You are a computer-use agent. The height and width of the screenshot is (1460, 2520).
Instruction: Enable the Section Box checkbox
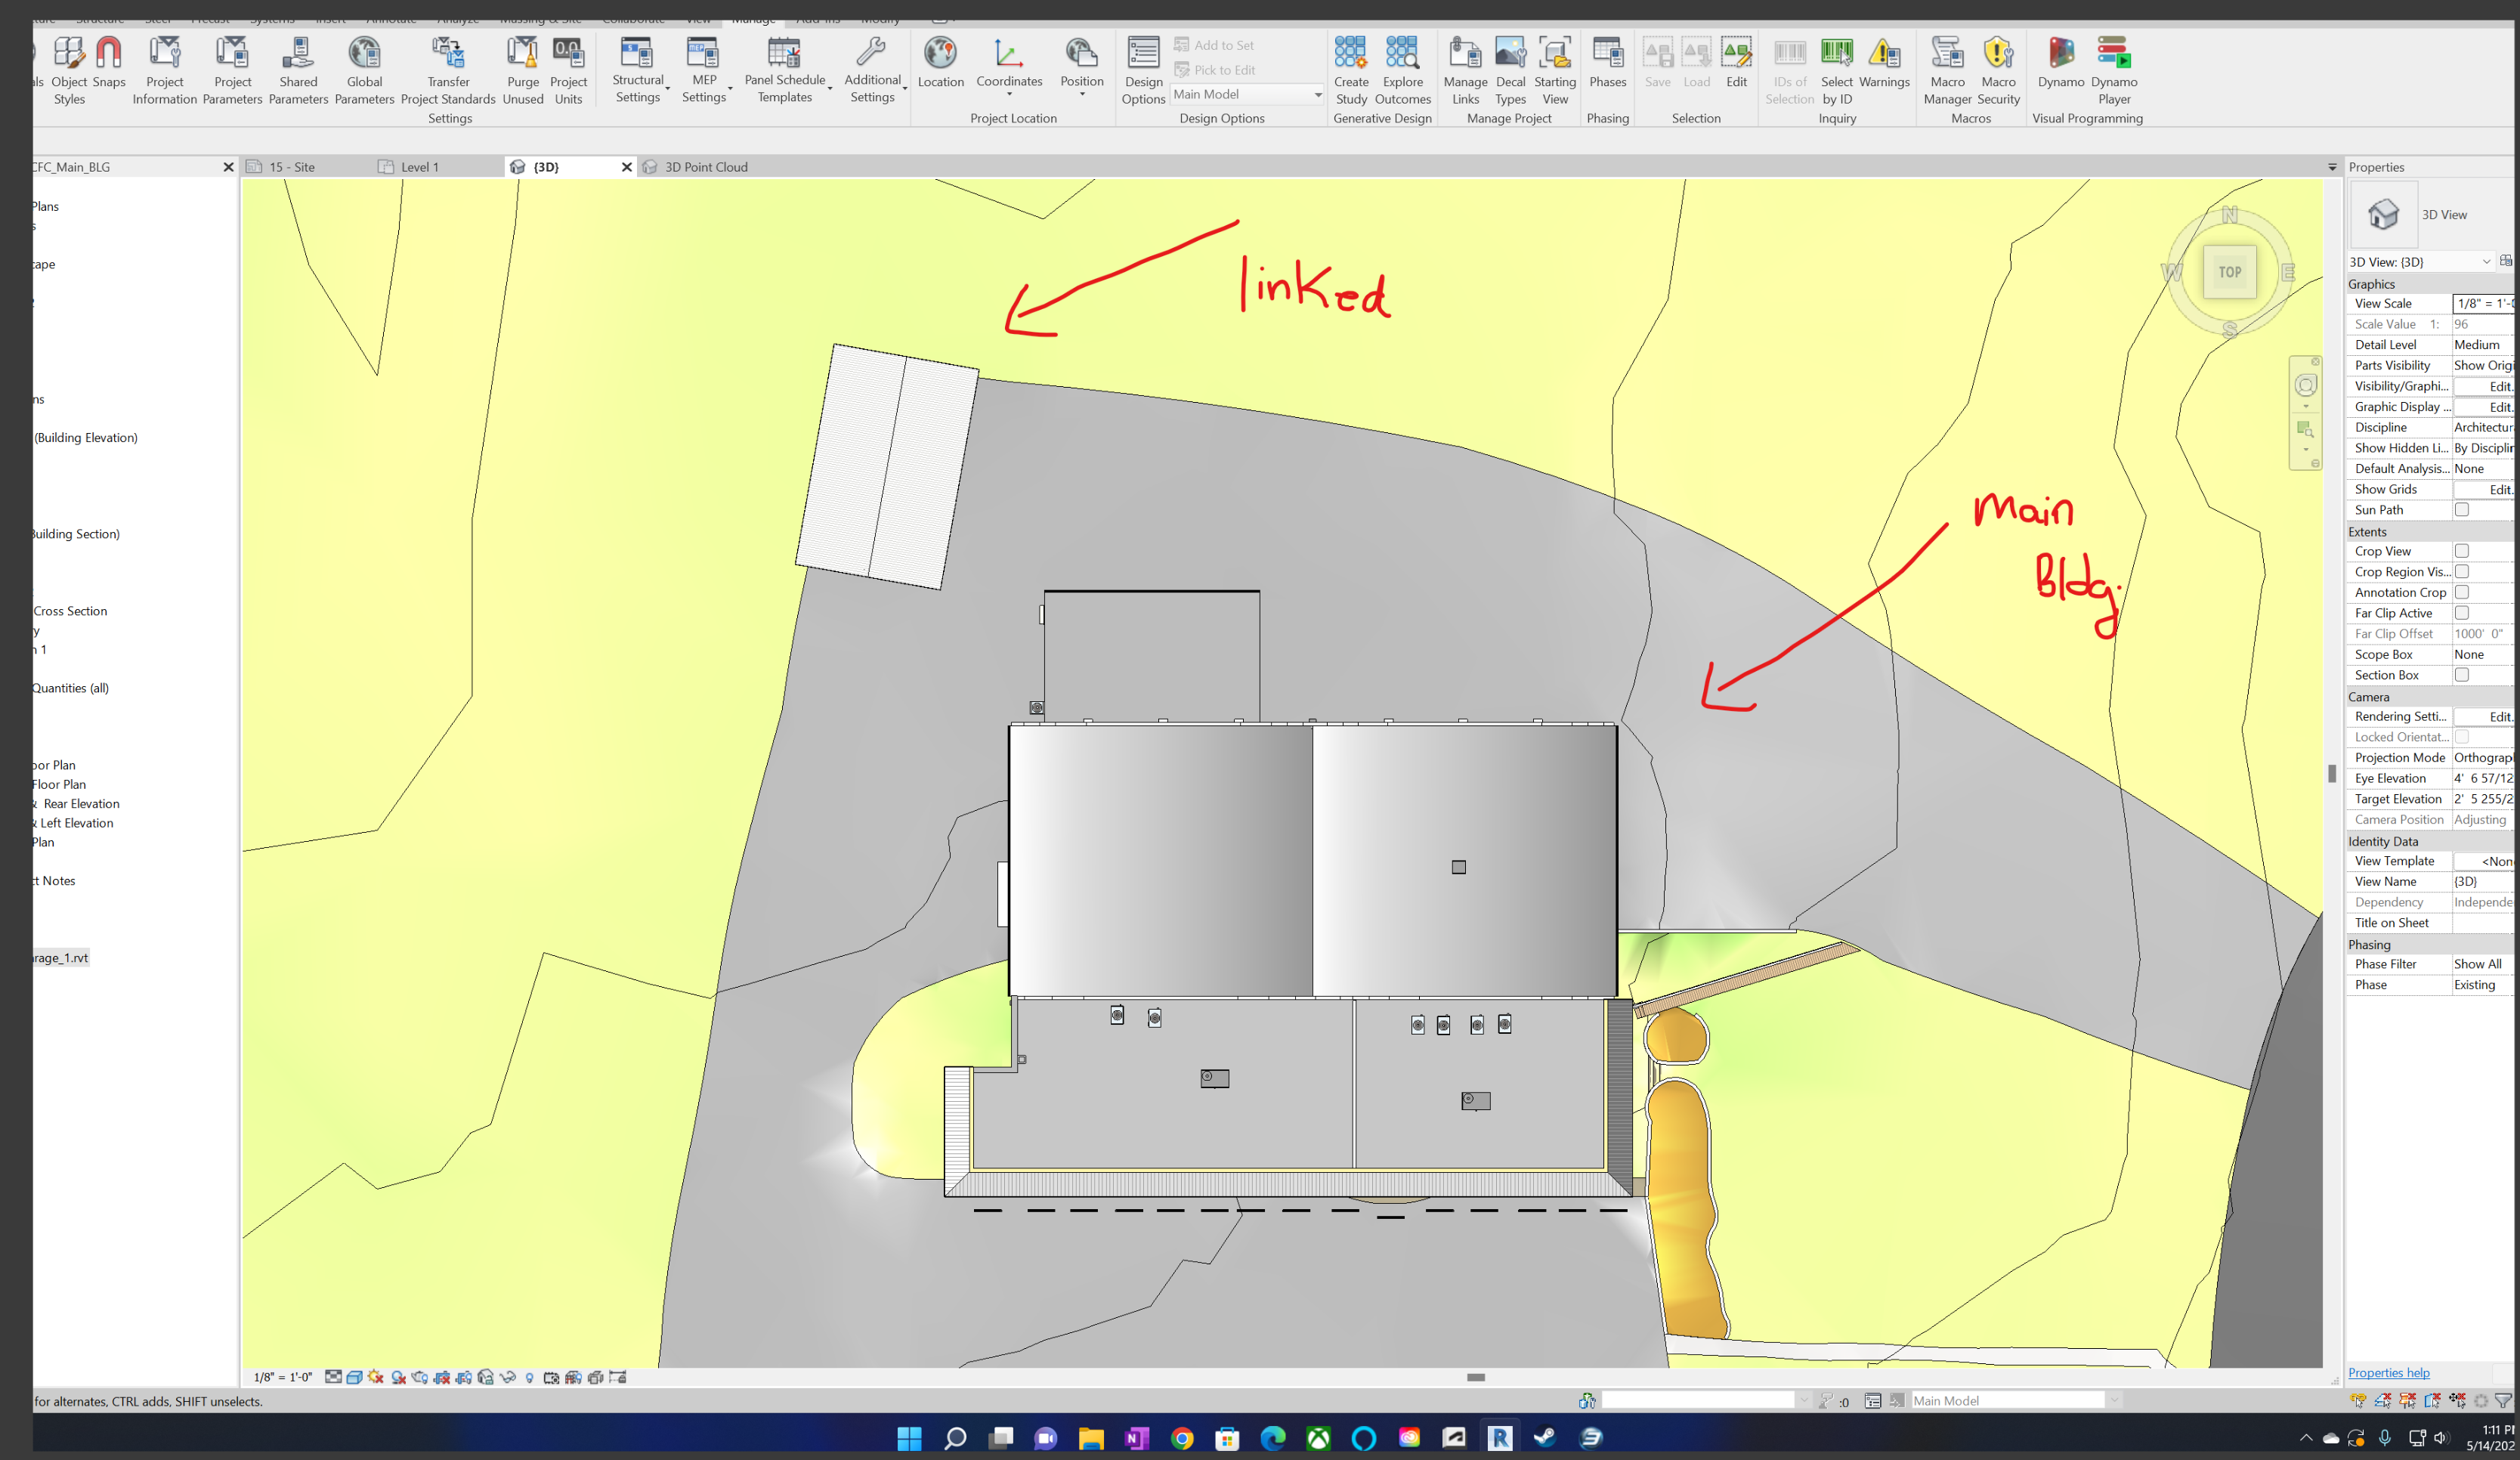coord(2461,675)
